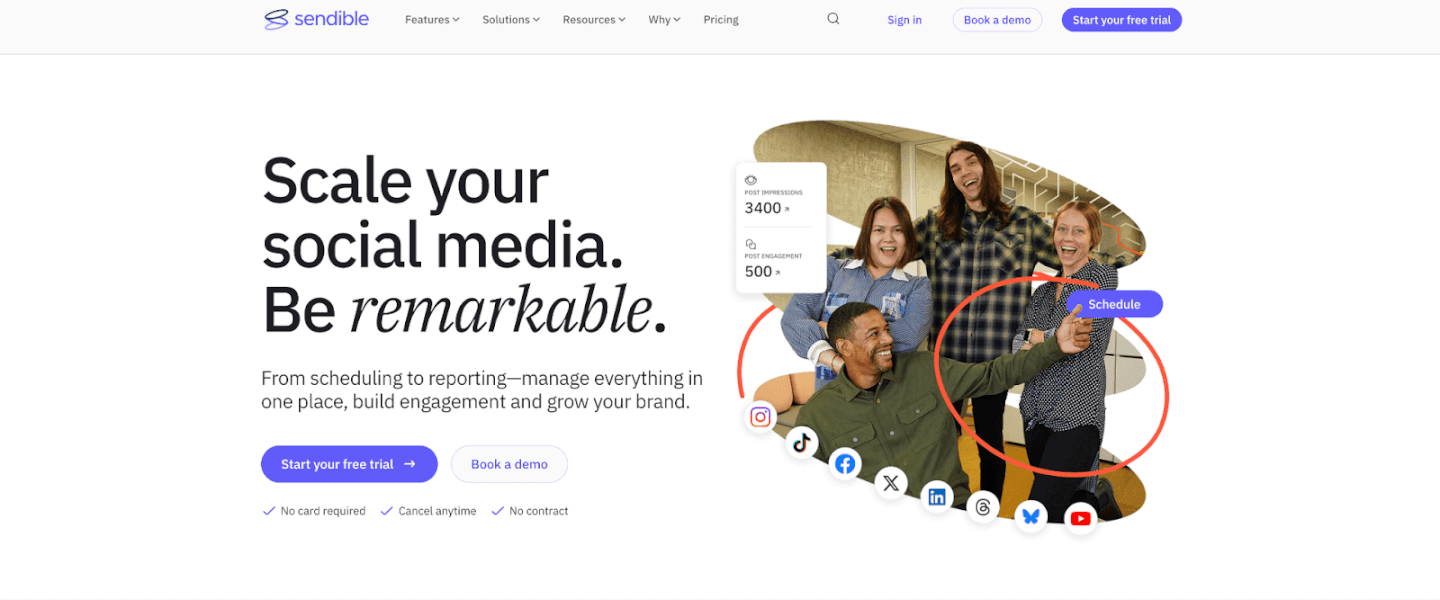Open the search magnifier icon

[x=833, y=19]
